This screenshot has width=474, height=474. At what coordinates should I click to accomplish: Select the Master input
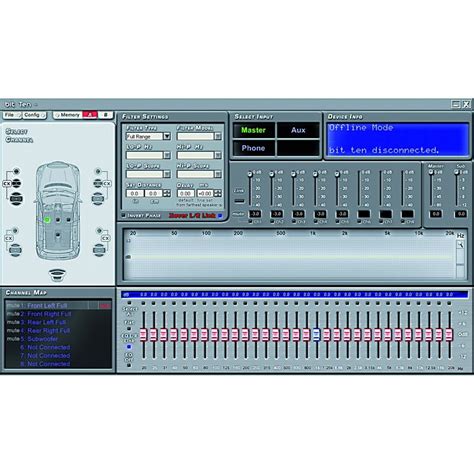254,130
